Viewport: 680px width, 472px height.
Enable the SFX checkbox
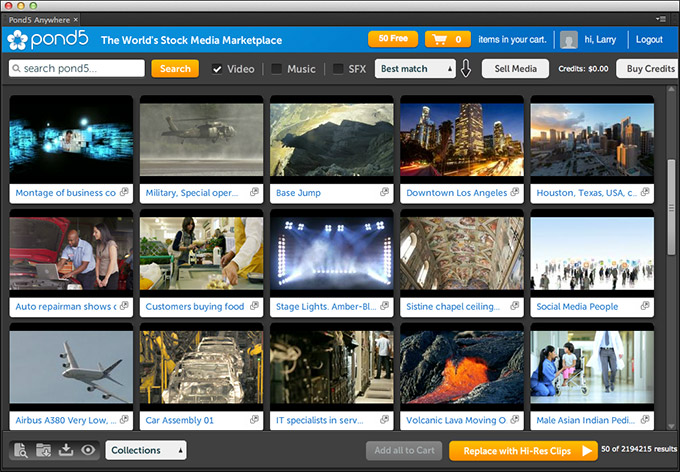[338, 69]
